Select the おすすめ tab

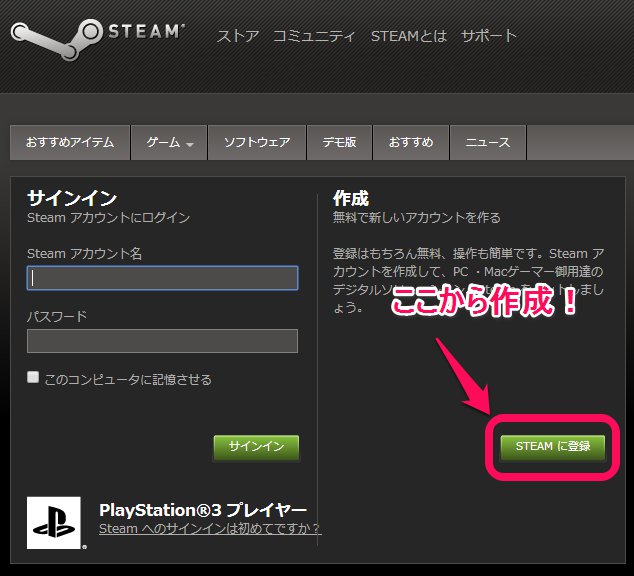[x=411, y=142]
